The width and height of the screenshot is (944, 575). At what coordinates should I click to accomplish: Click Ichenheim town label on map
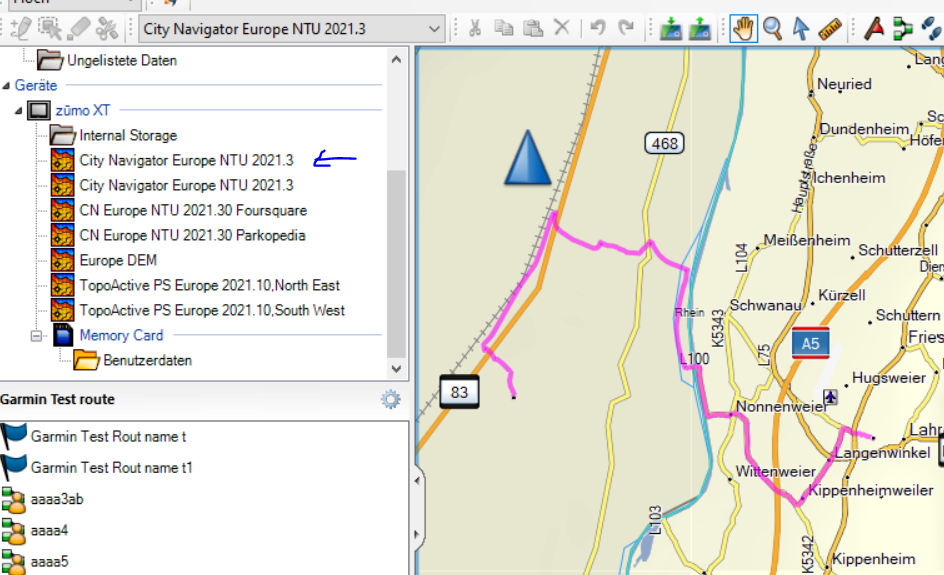tap(849, 178)
